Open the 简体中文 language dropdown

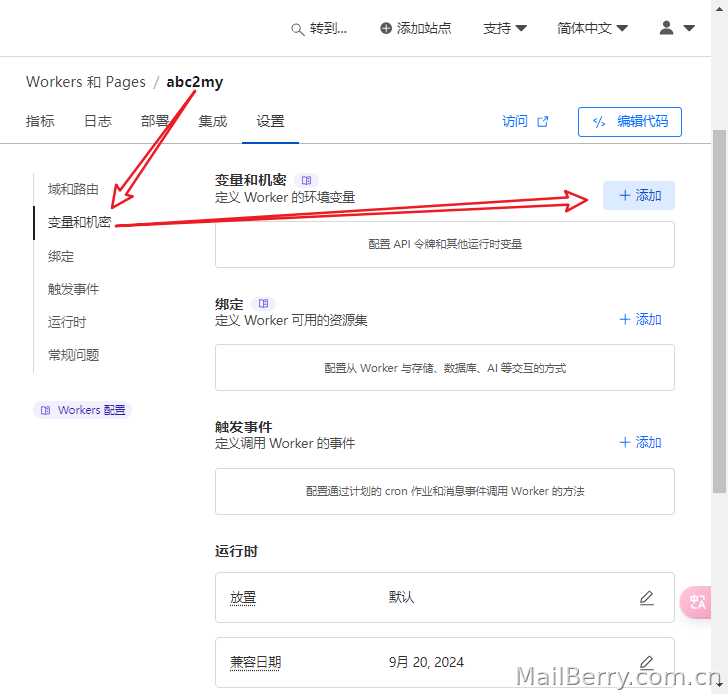point(592,28)
